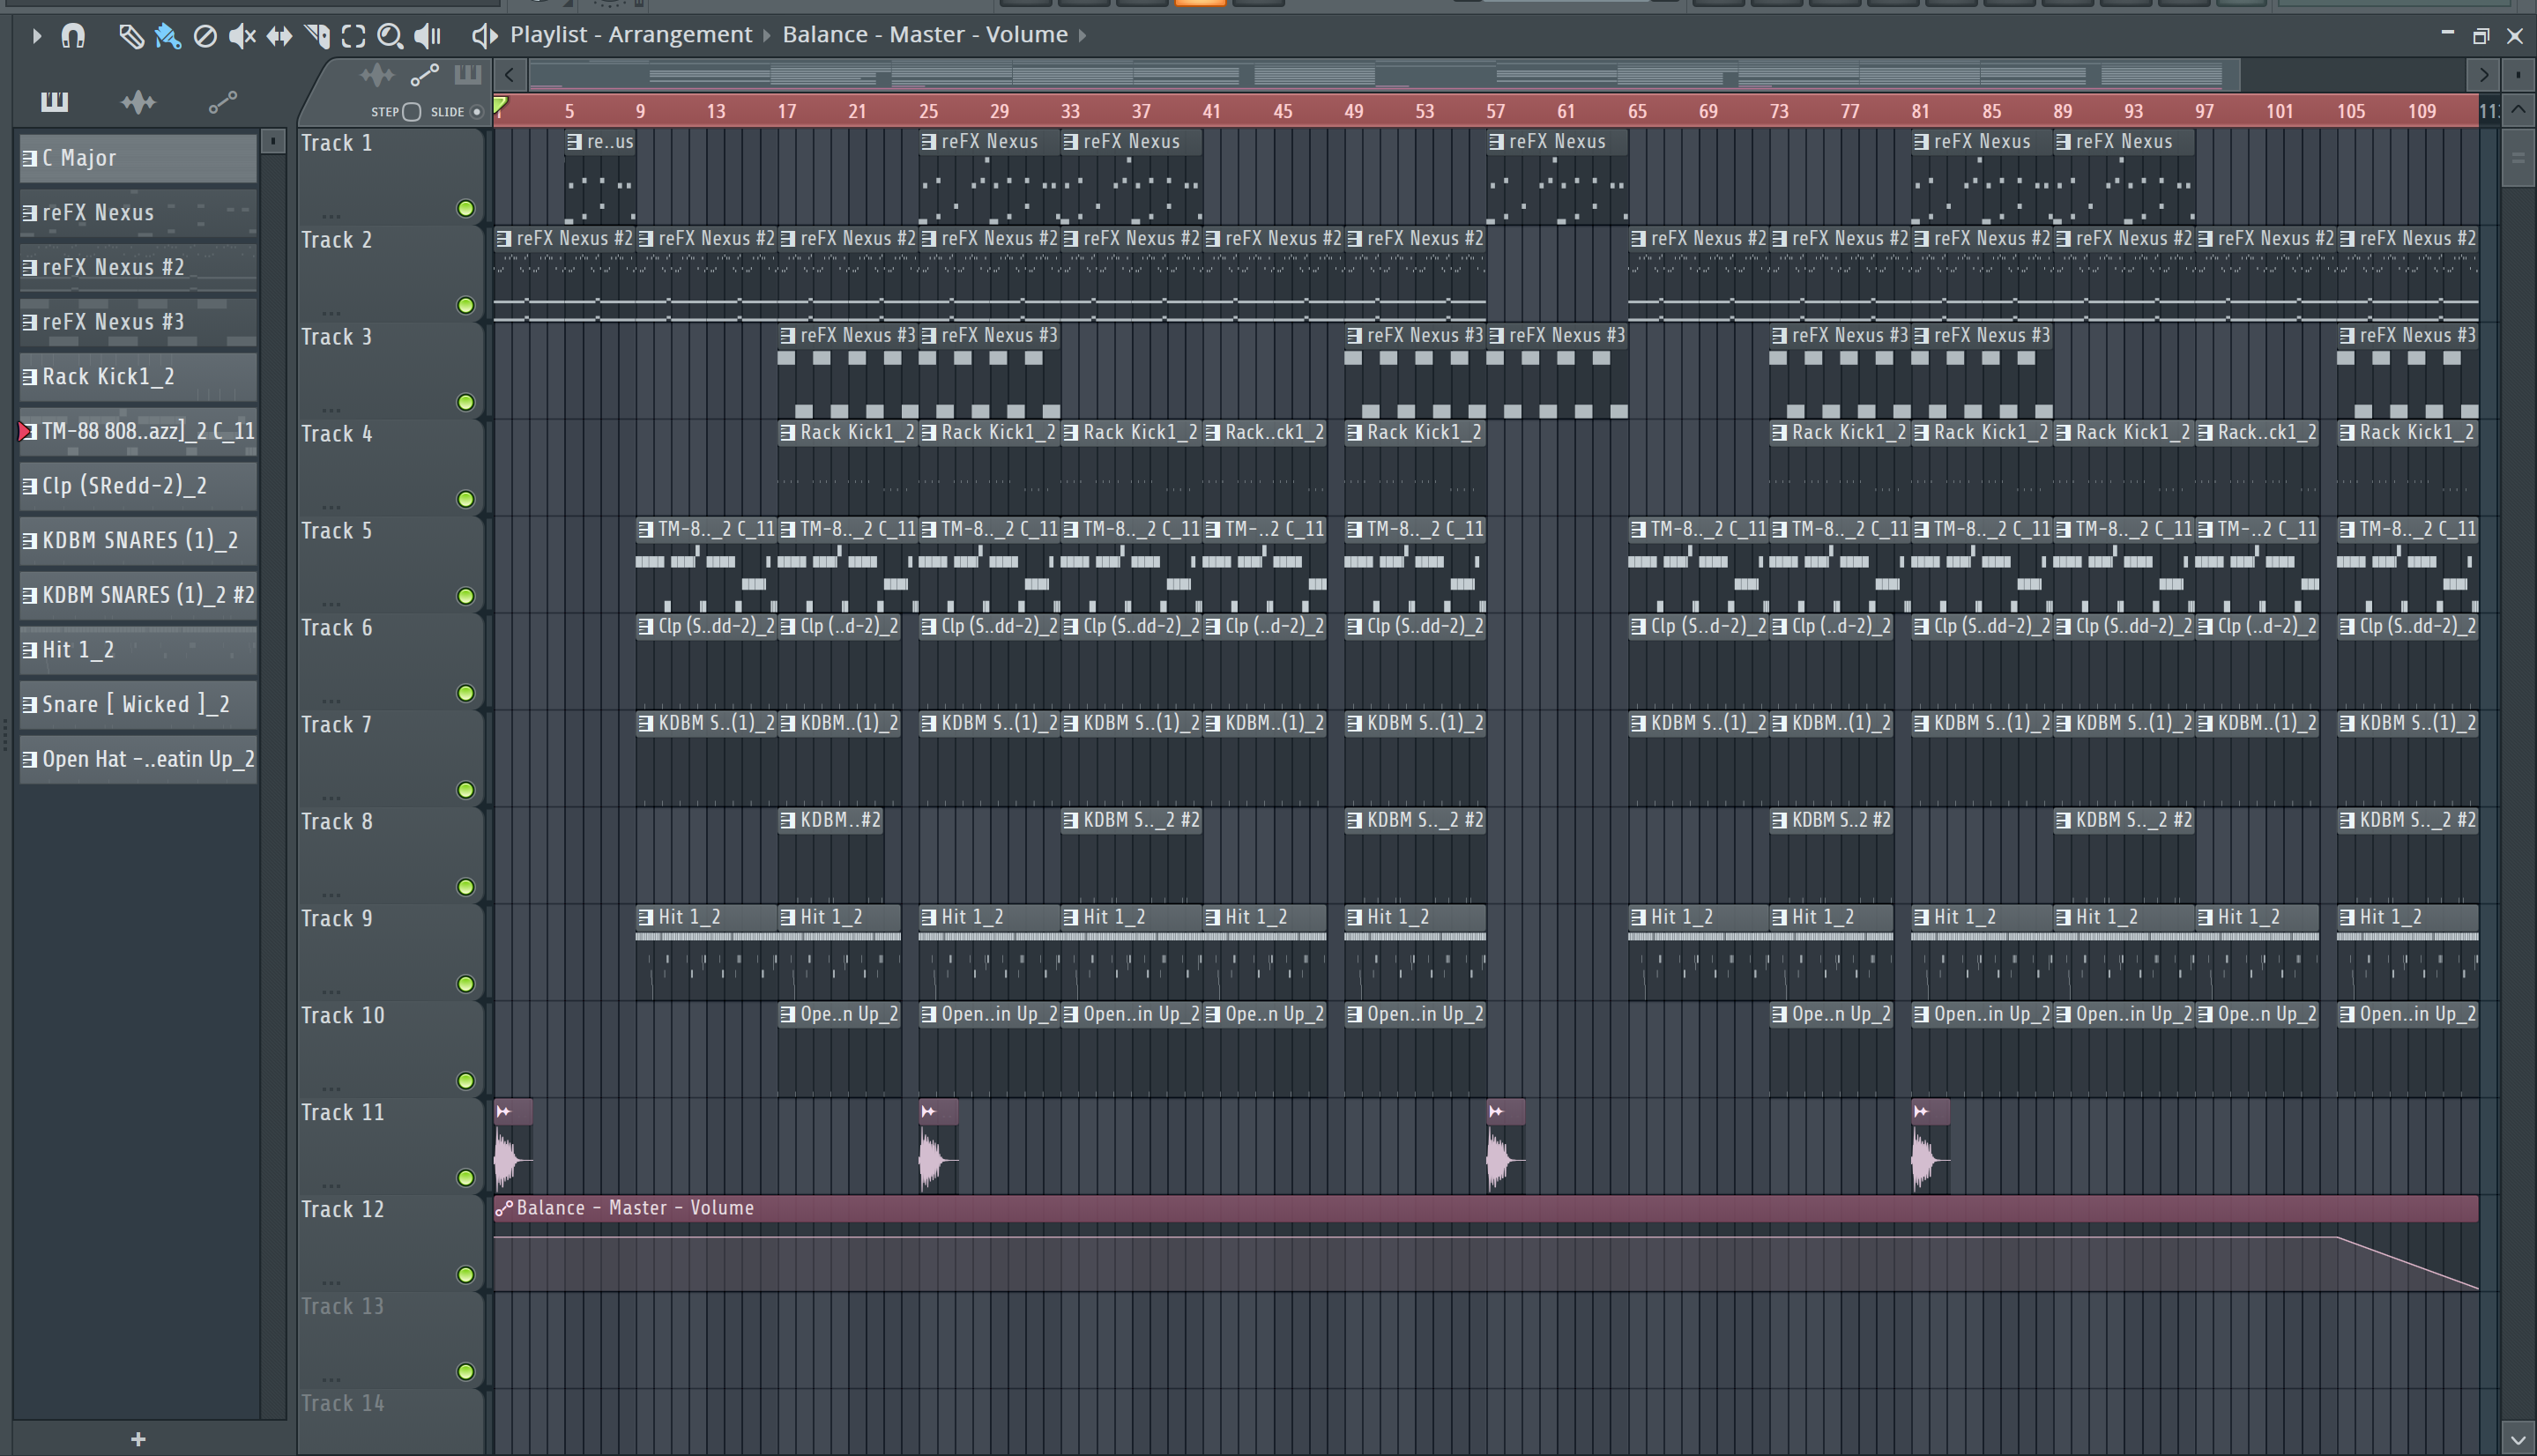The image size is (2537, 1456).
Task: Select the Zoom magnifier tool
Action: coord(390,36)
